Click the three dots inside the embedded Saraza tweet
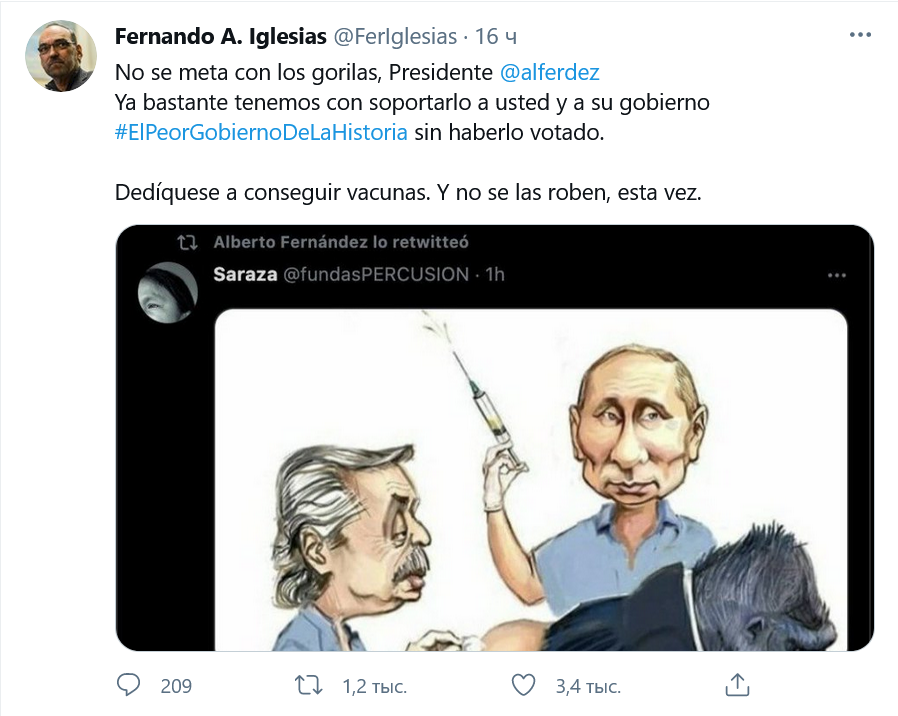 pos(836,273)
